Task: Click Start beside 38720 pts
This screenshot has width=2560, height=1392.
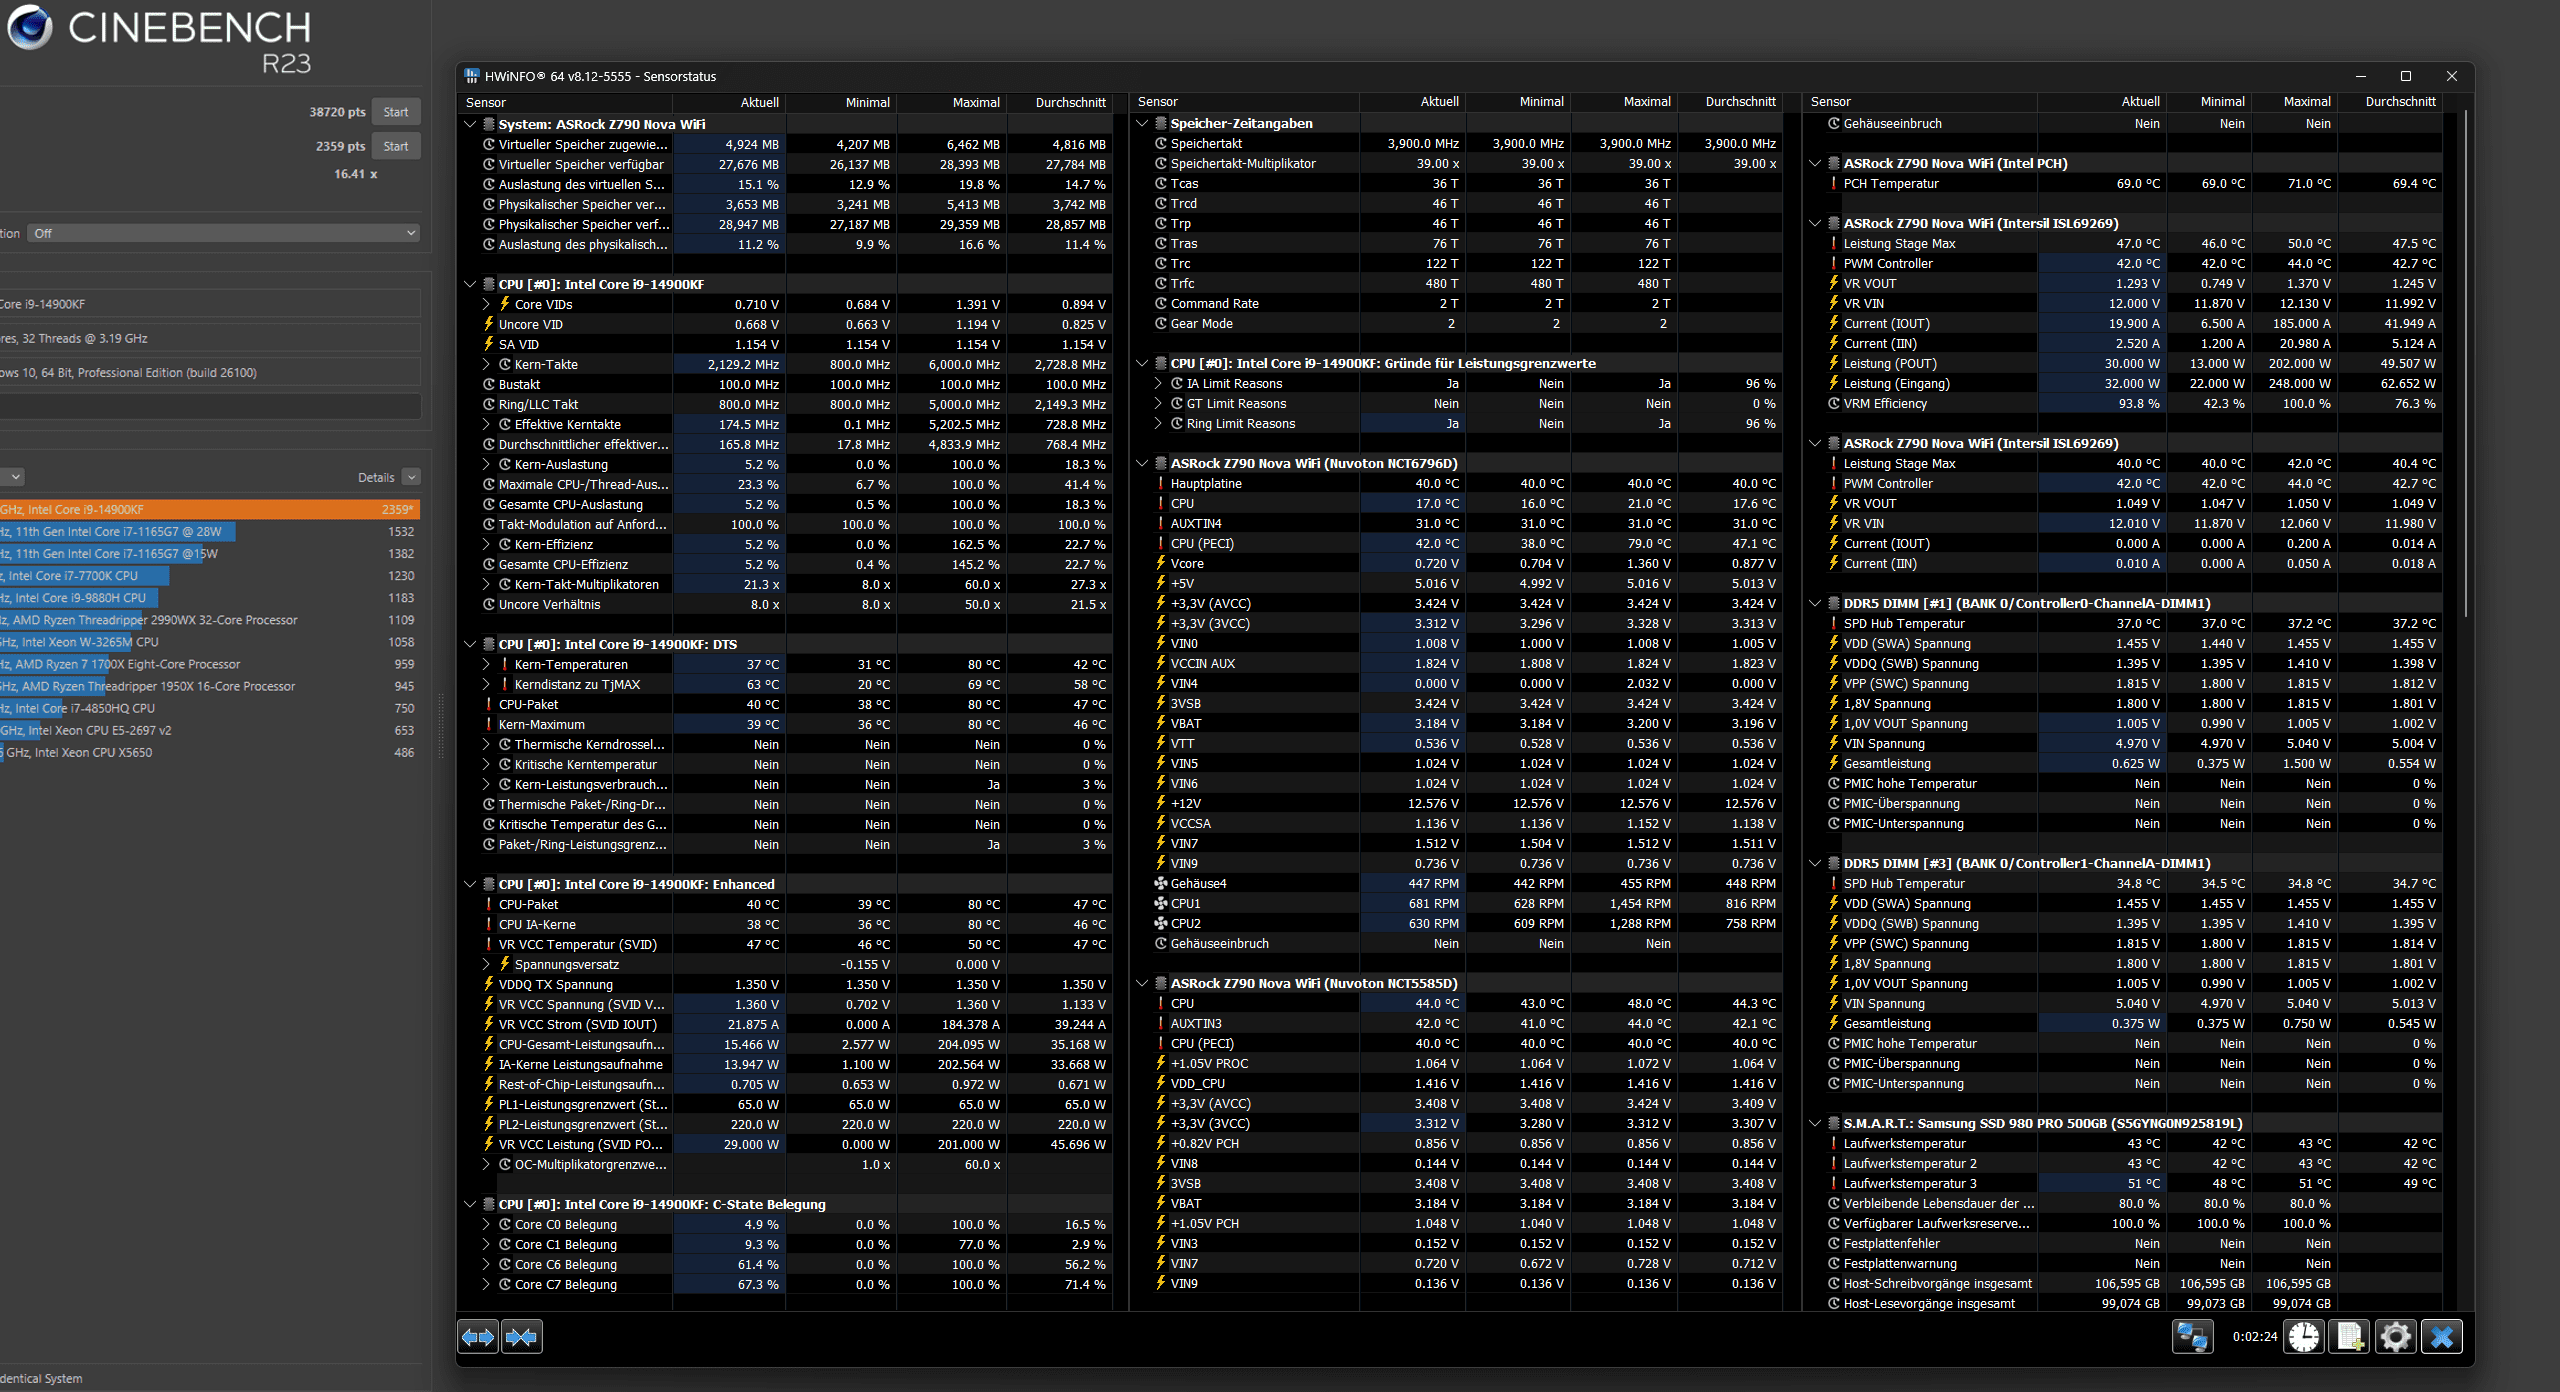Action: (x=396, y=112)
